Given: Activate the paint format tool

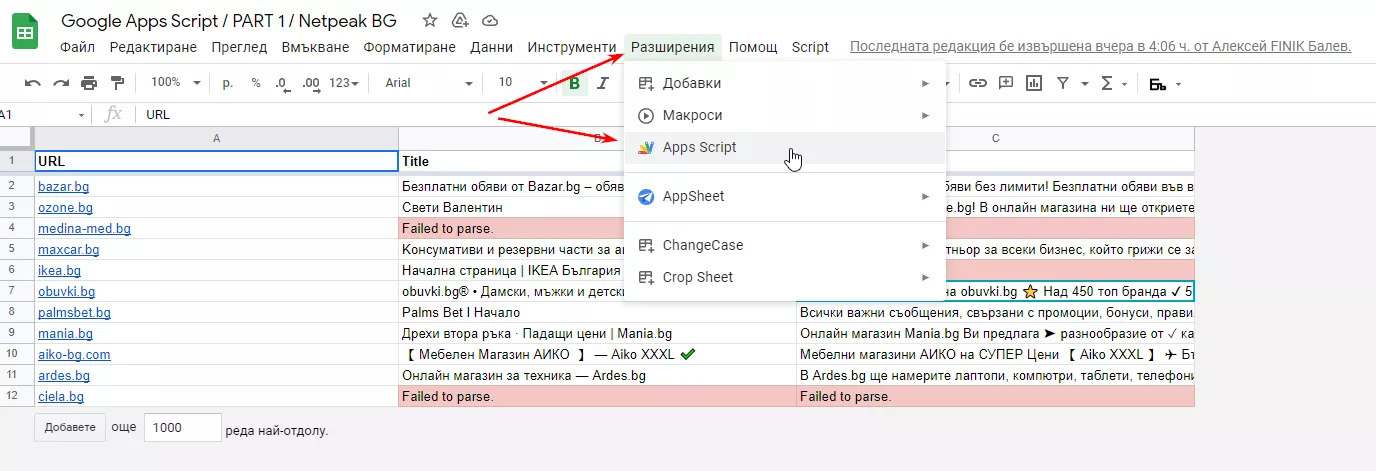Looking at the screenshot, I should point(117,83).
